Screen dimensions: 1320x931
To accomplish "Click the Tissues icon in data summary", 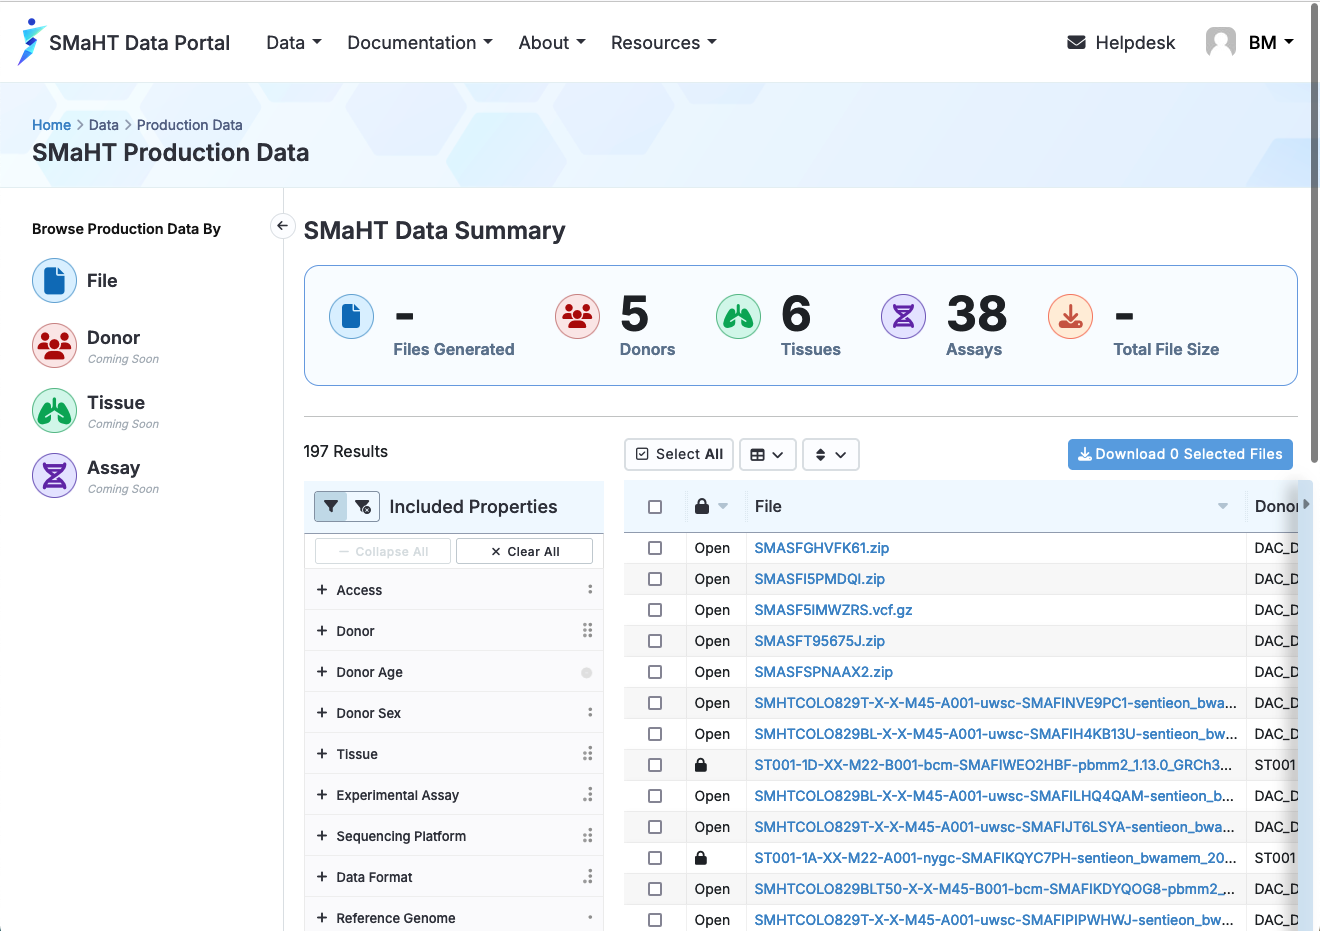I will [738, 317].
